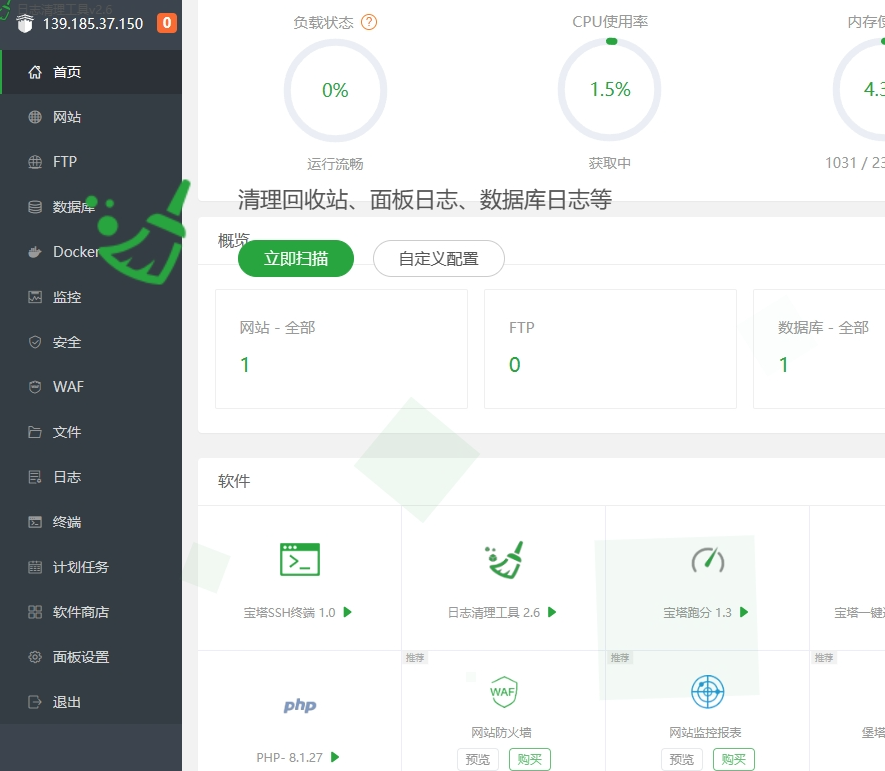Viewport: 885px width, 771px height.
Task: Click the play arrow next to PHP- 8.1.27
Action: (335, 757)
